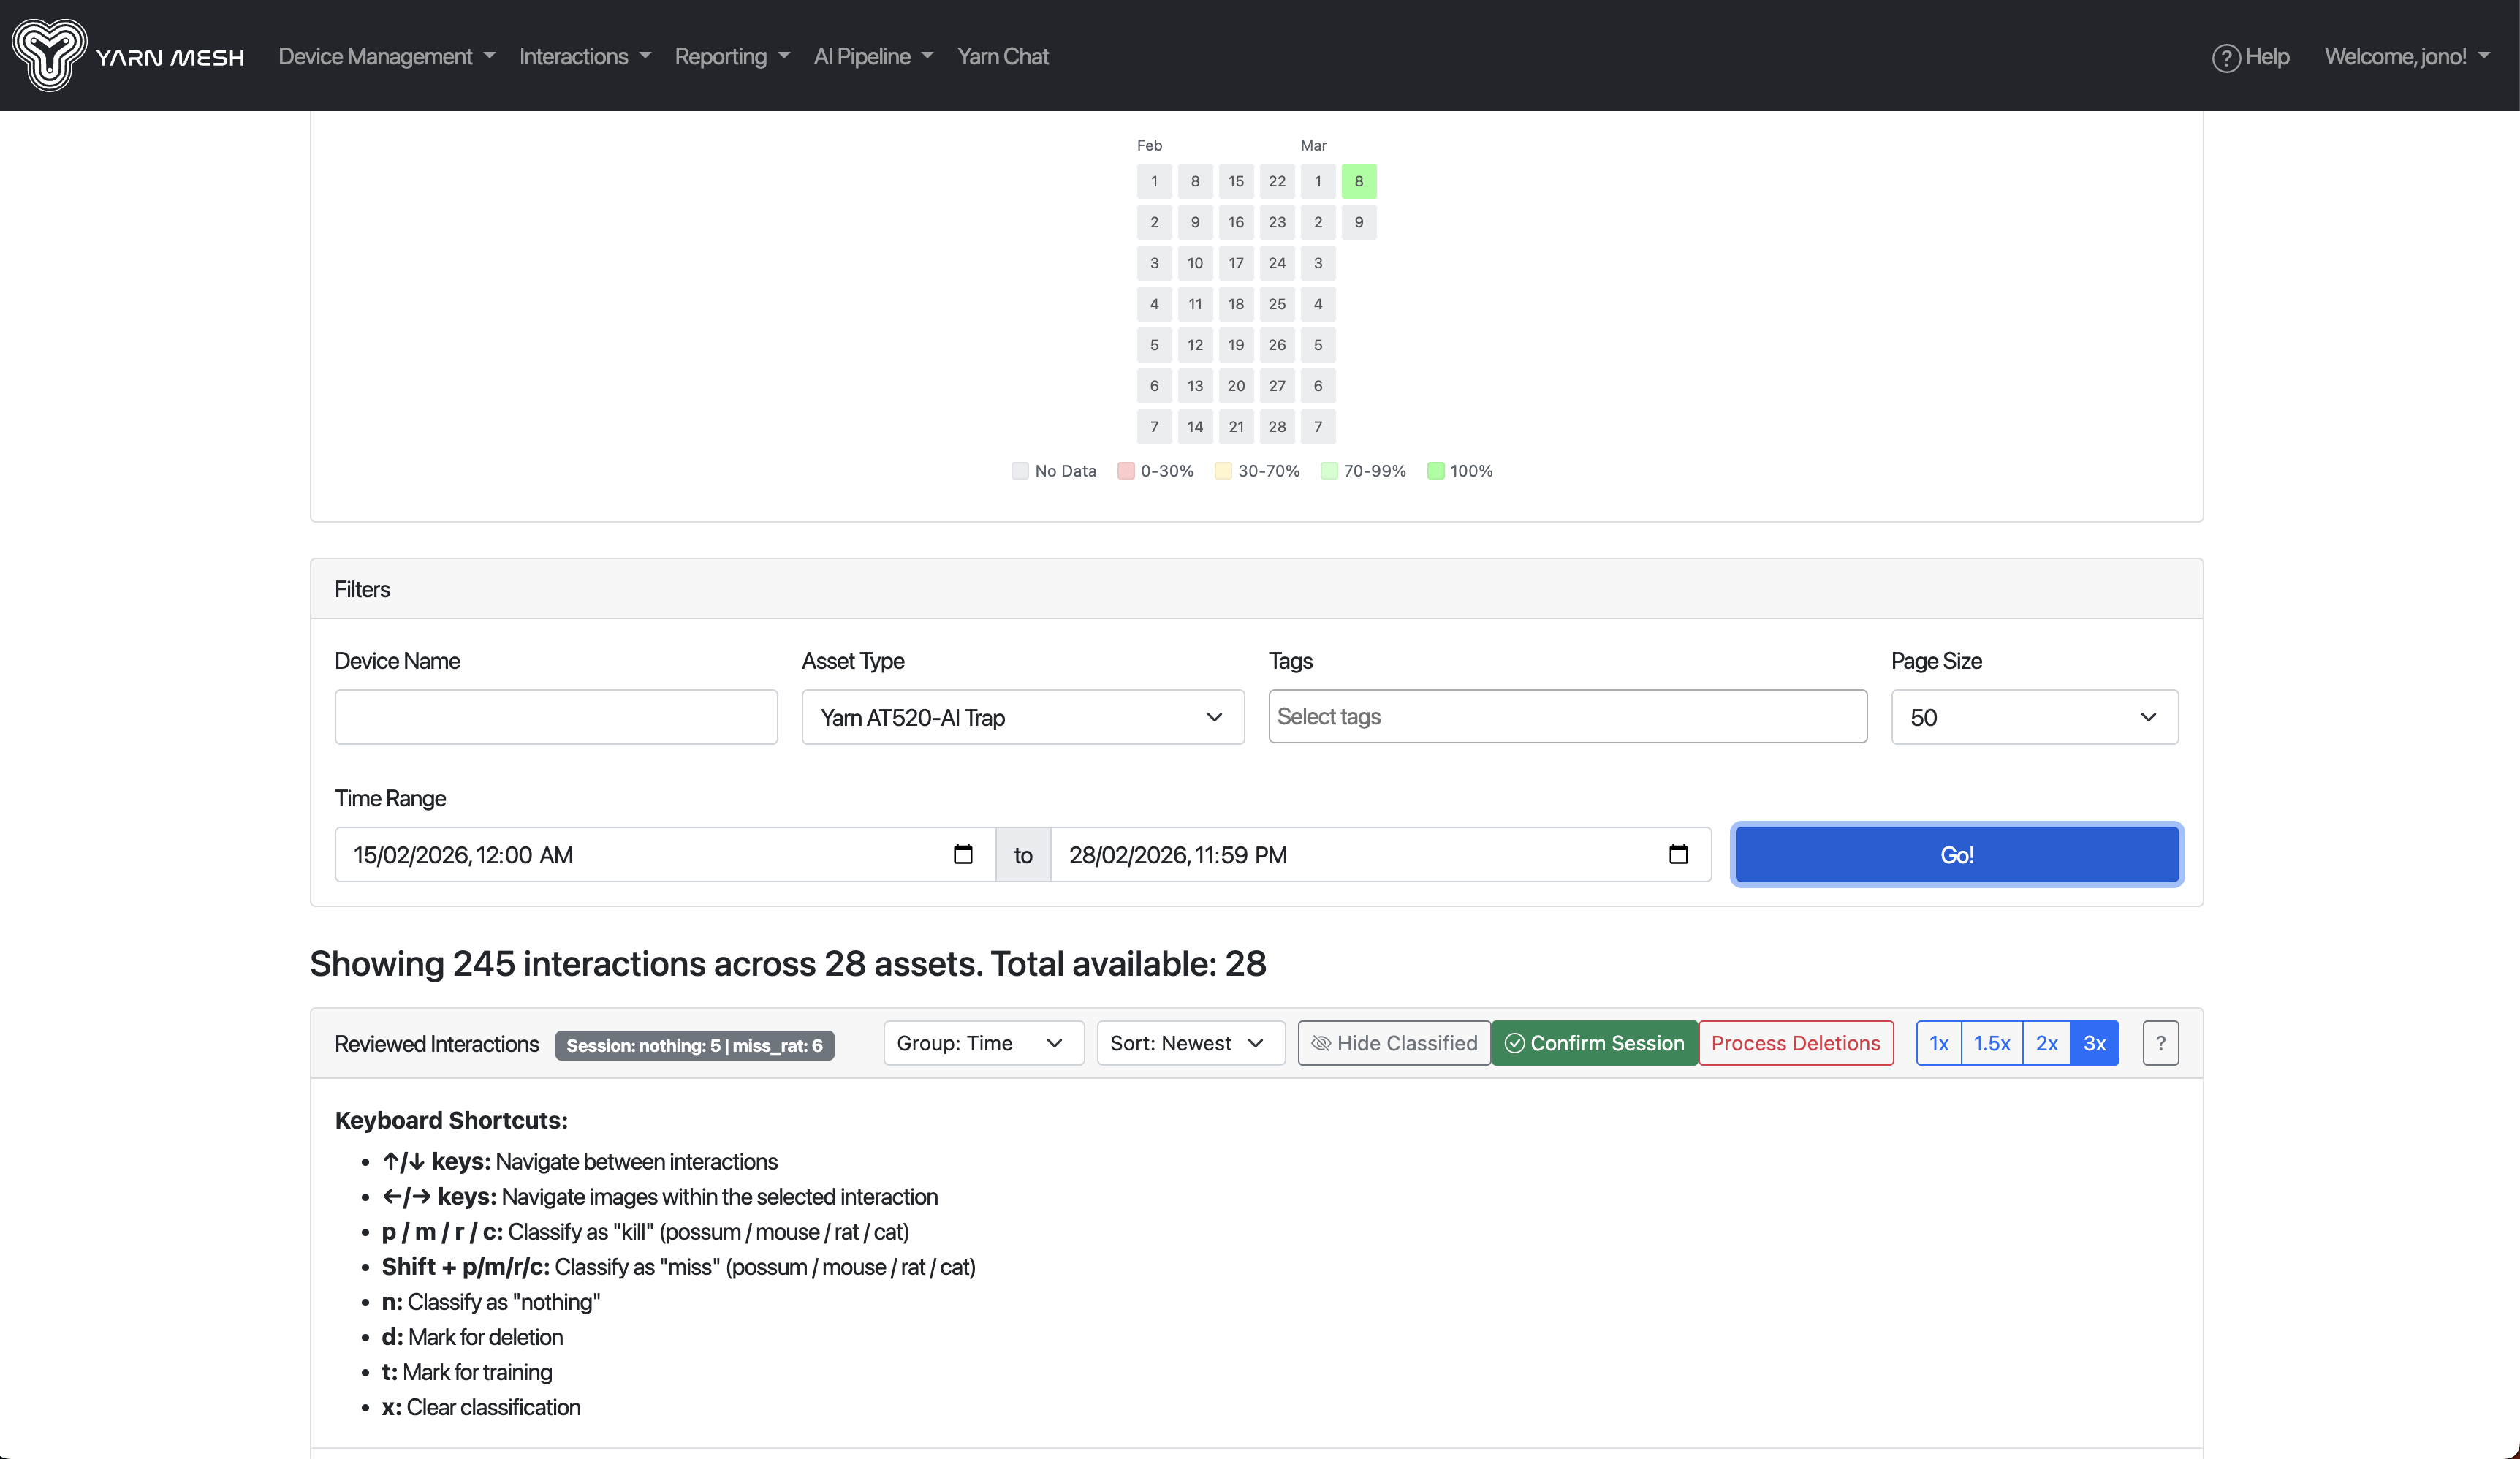
Task: Open the Group: Time dropdown
Action: point(982,1043)
